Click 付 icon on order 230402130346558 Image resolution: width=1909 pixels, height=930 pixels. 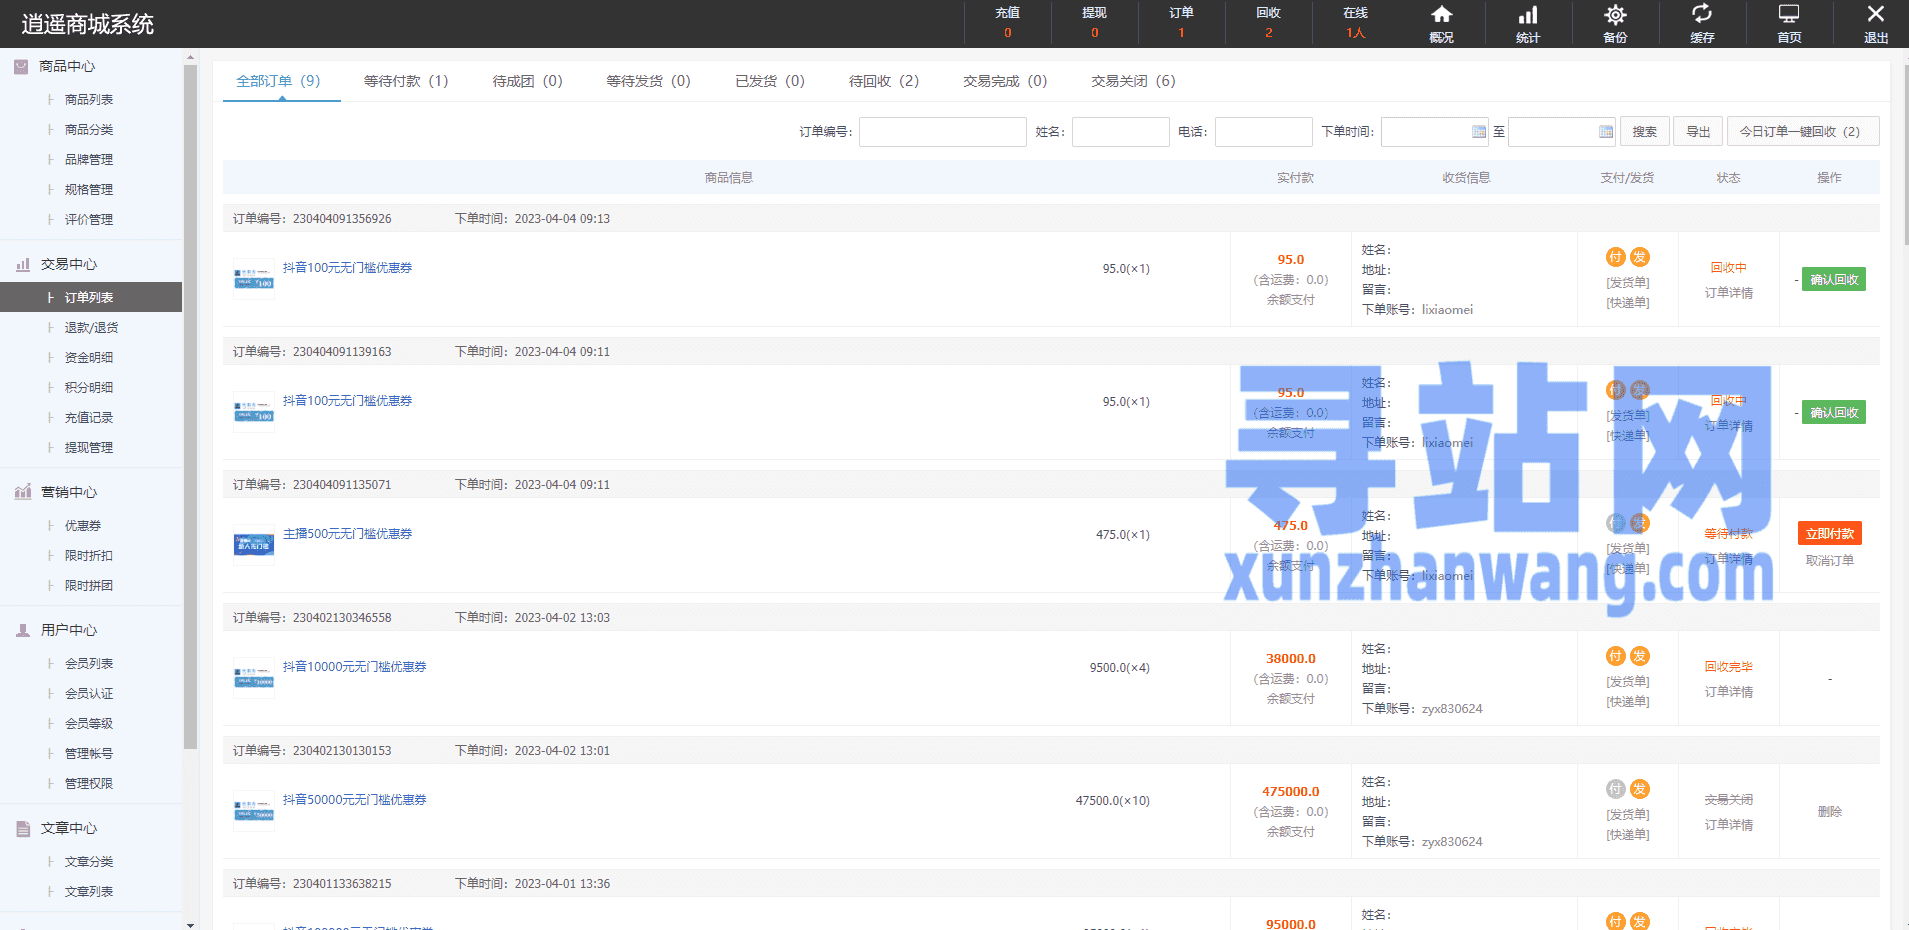pyautogui.click(x=1616, y=656)
